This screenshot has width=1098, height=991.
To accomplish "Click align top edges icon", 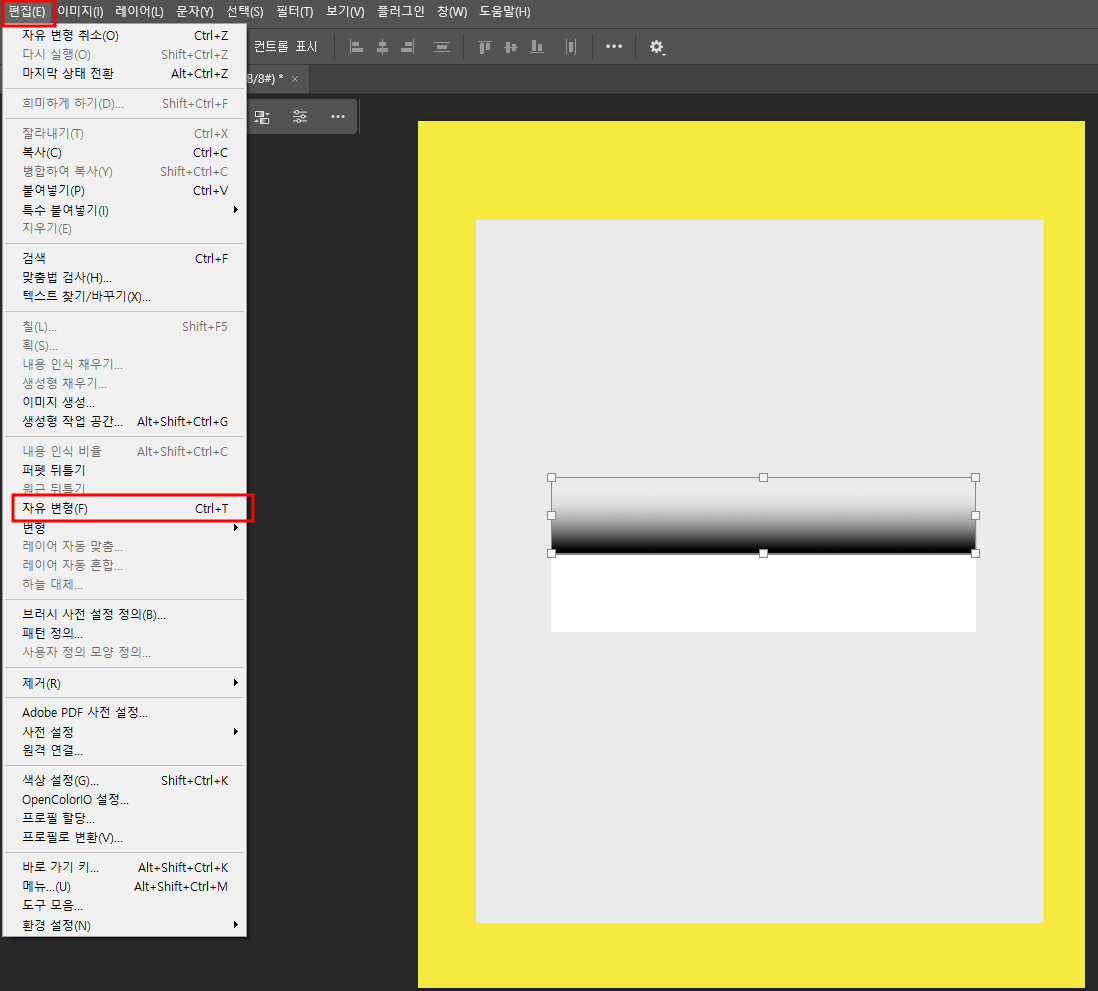I will click(485, 47).
